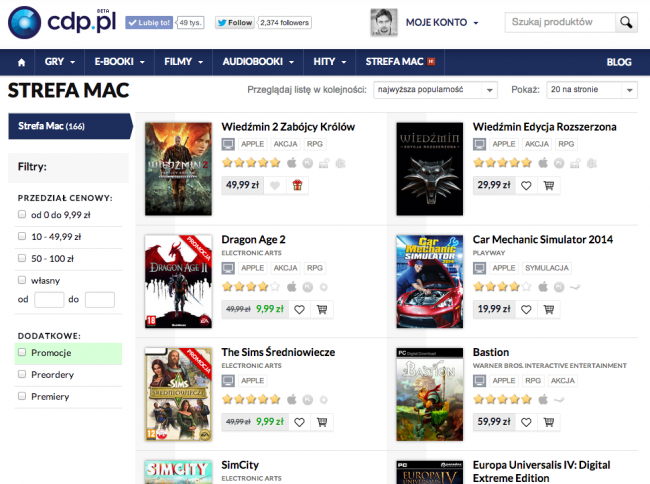Viewport: 650px width, 484px height.
Task: Add Car Mechanic Simulator 2014 to wishlist
Action: coord(526,309)
